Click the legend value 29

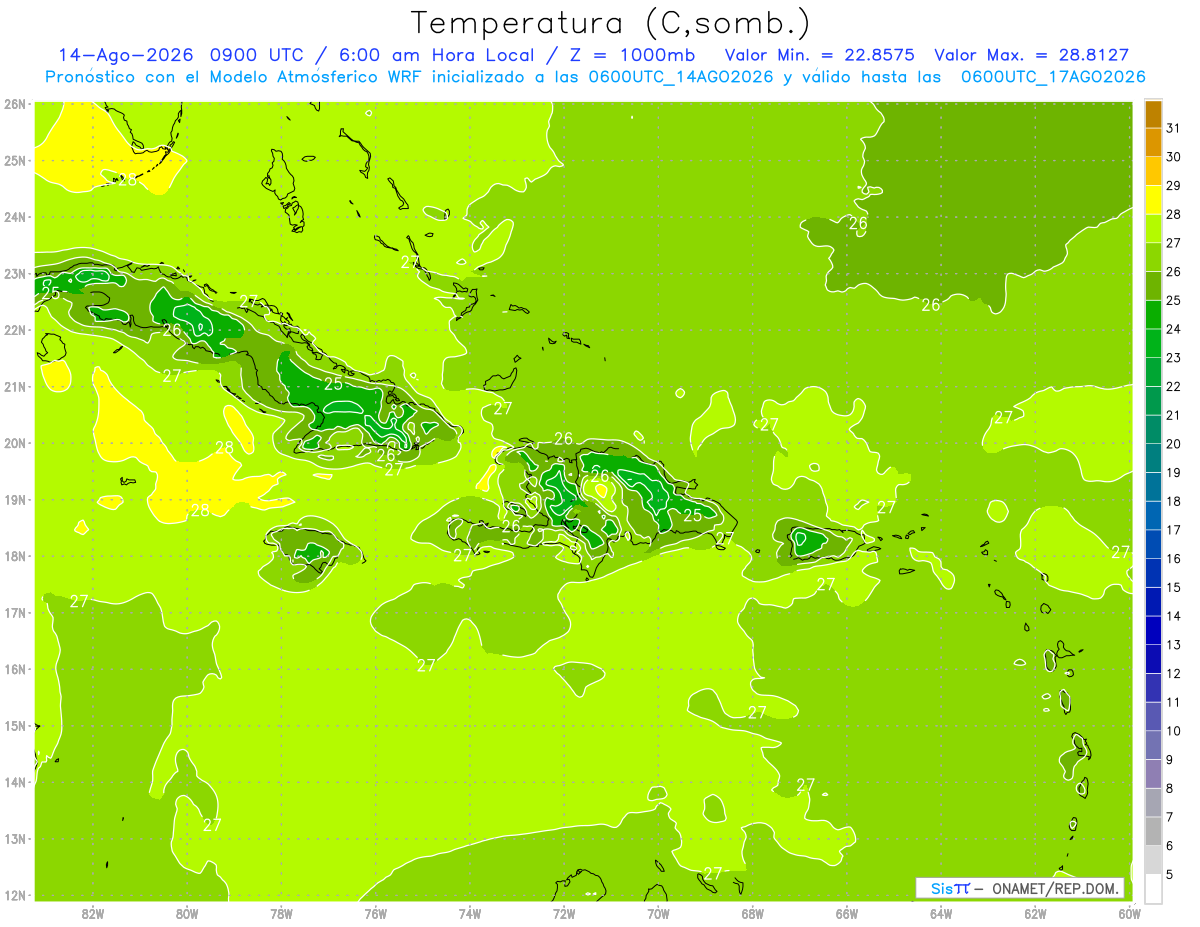pos(1173,186)
